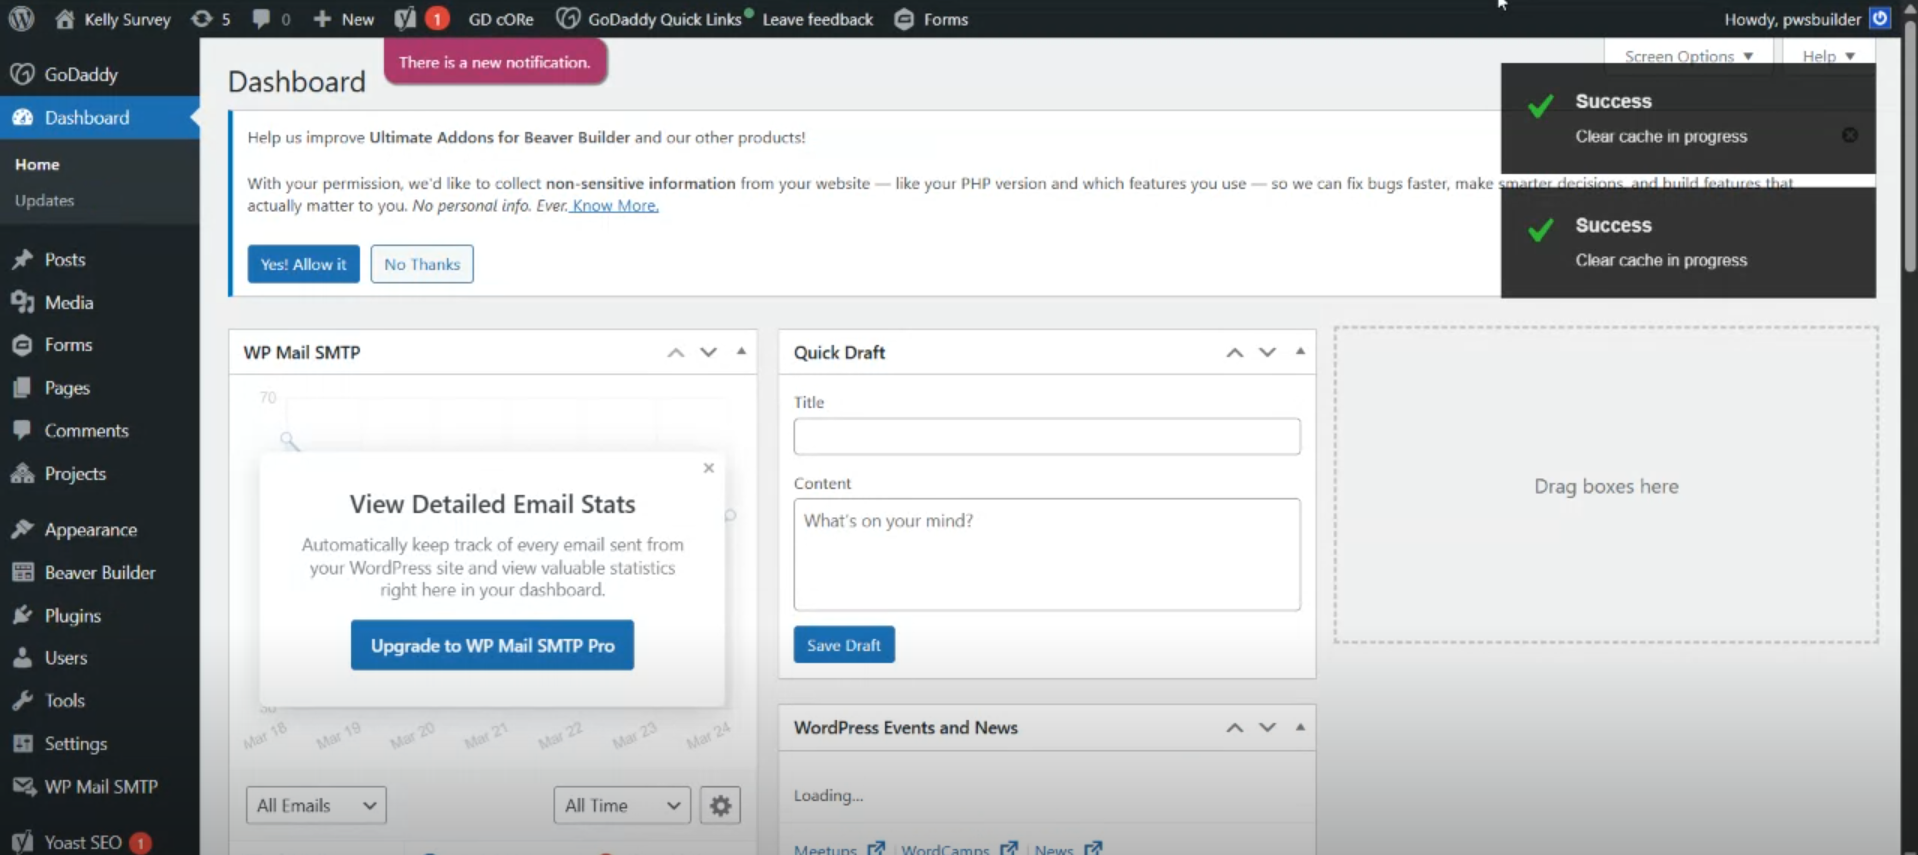This screenshot has width=1918, height=855.
Task: Click the WordPress logo in admin bar
Action: pyautogui.click(x=21, y=19)
